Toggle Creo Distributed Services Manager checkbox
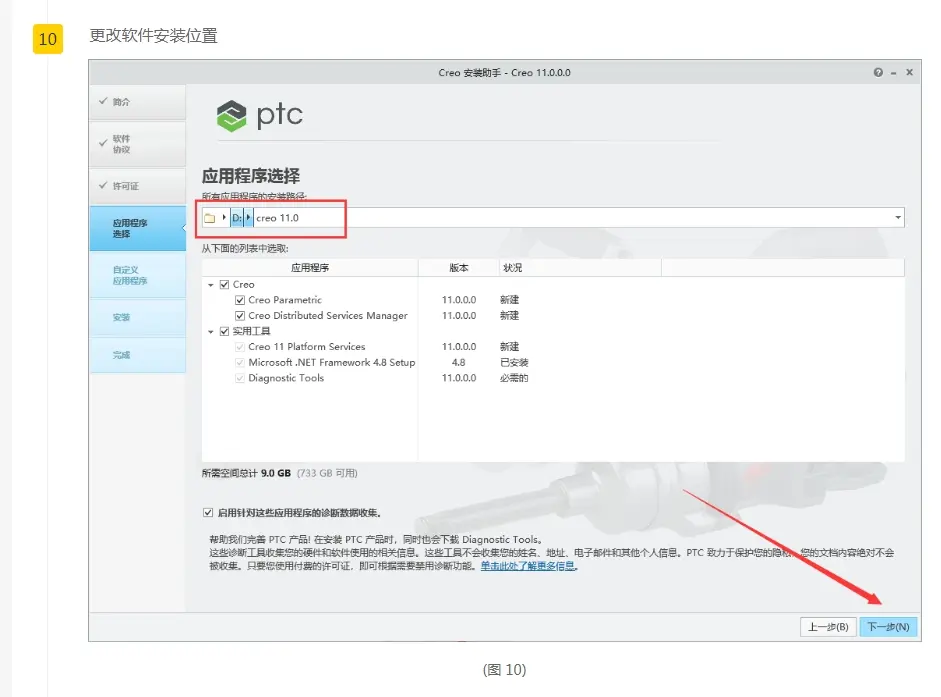Screen dimensions: 941x697 pos(240,316)
